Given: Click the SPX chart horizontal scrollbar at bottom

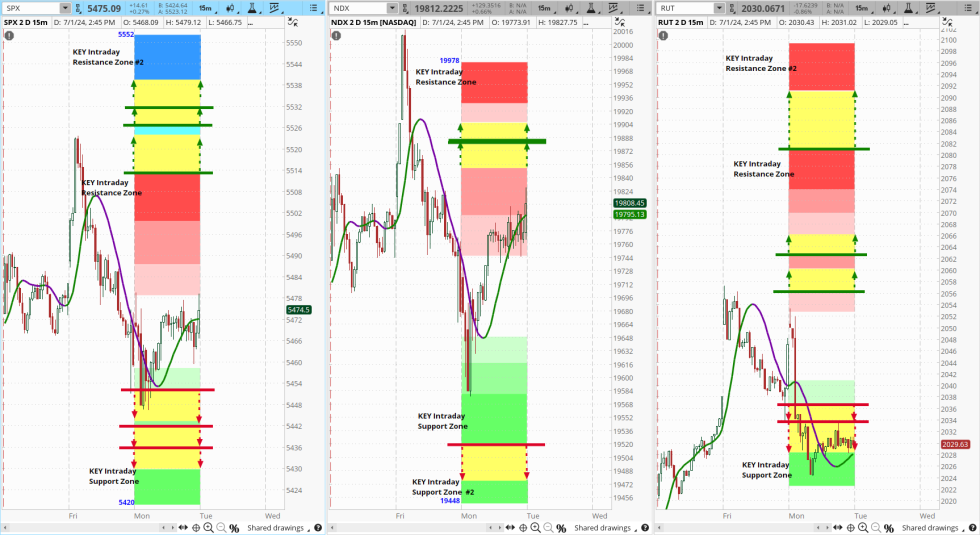Looking at the screenshot, I should 150,526.
